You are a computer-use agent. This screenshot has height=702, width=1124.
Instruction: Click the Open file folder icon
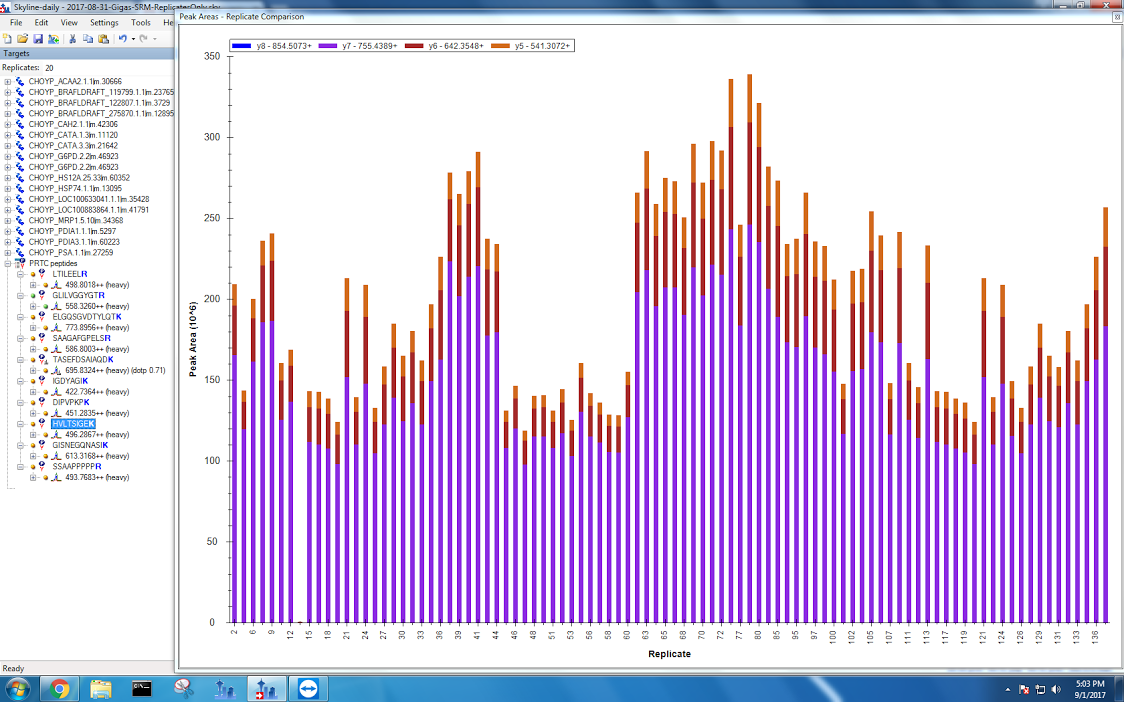[23, 38]
